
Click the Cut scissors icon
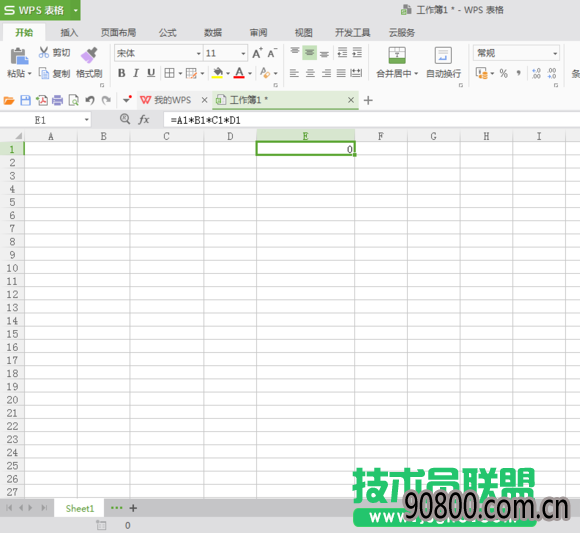click(44, 53)
